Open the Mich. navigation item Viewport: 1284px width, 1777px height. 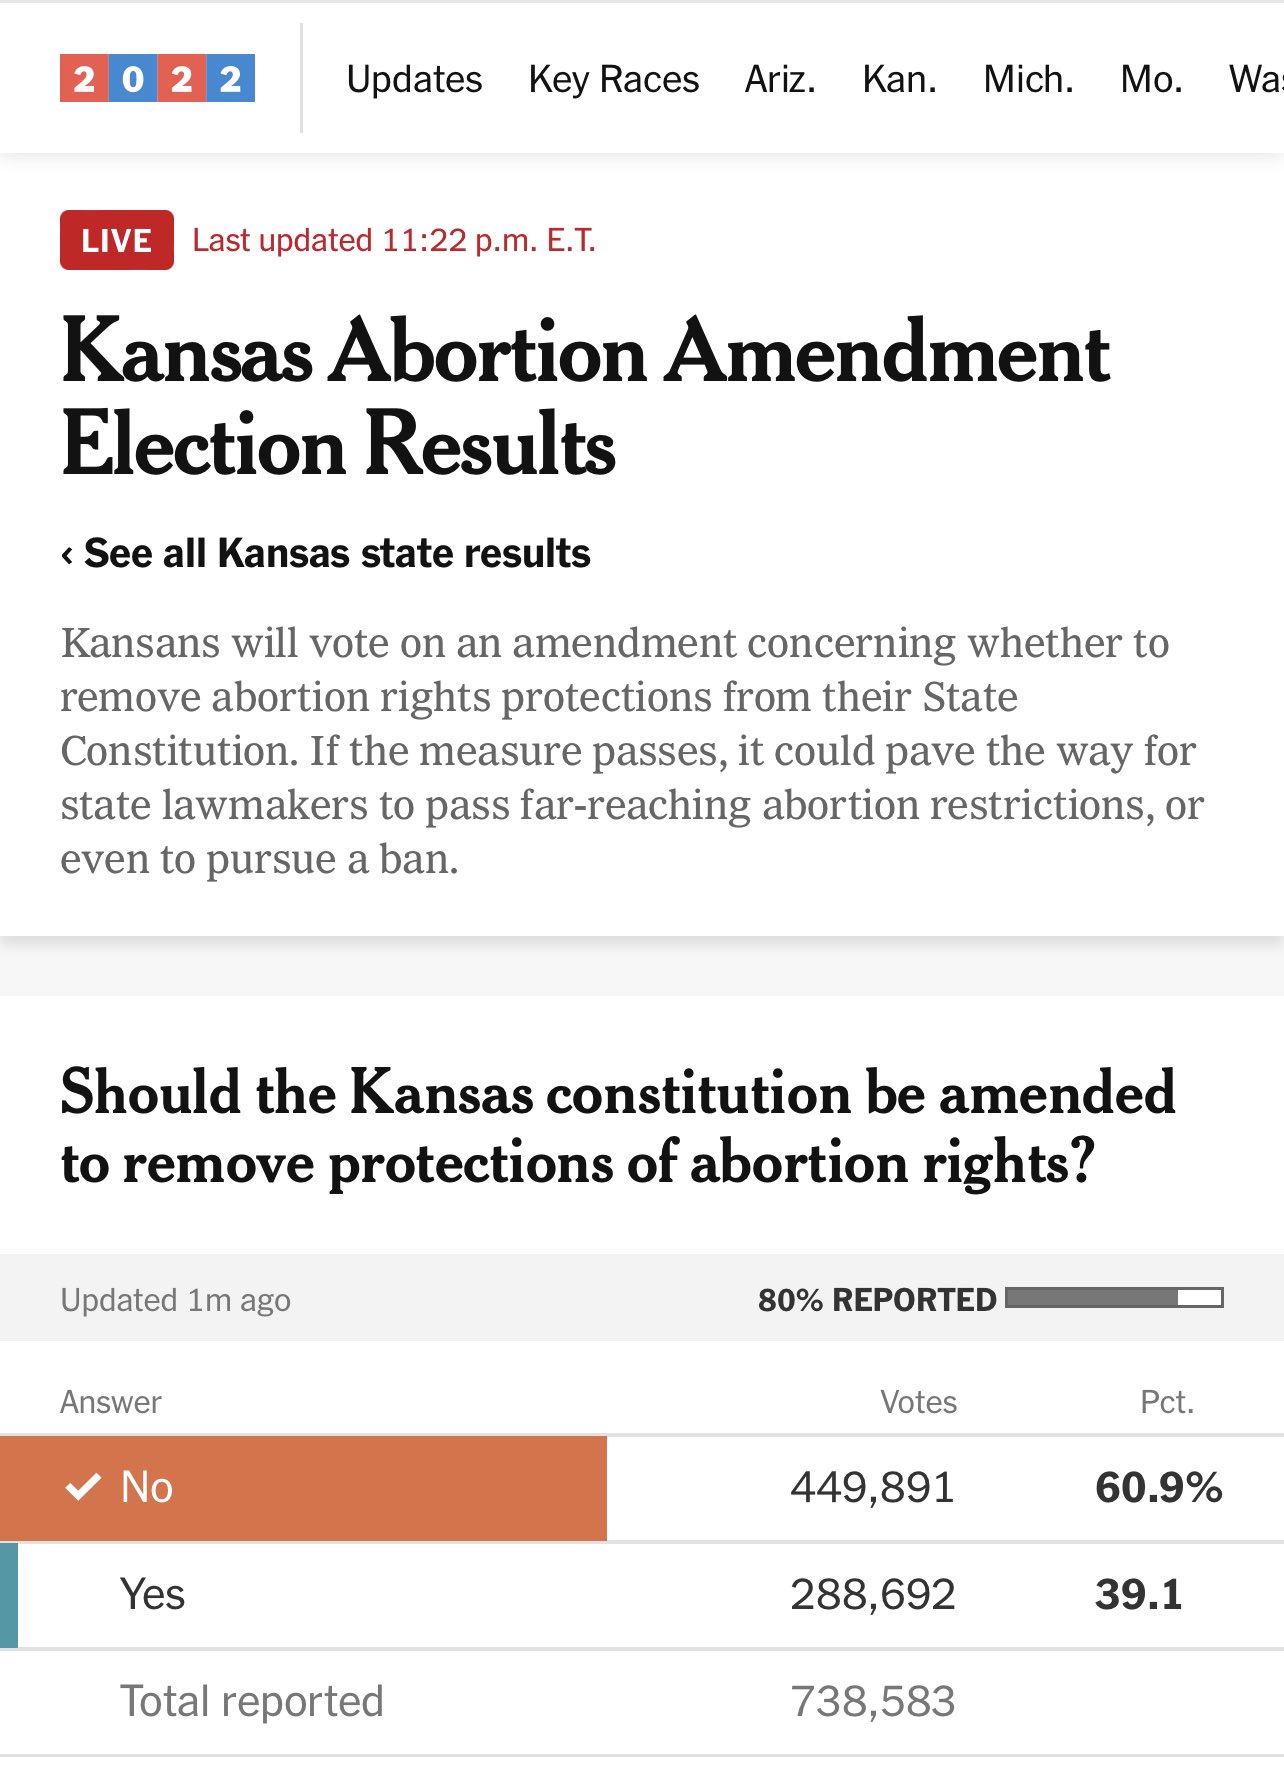coord(1028,79)
